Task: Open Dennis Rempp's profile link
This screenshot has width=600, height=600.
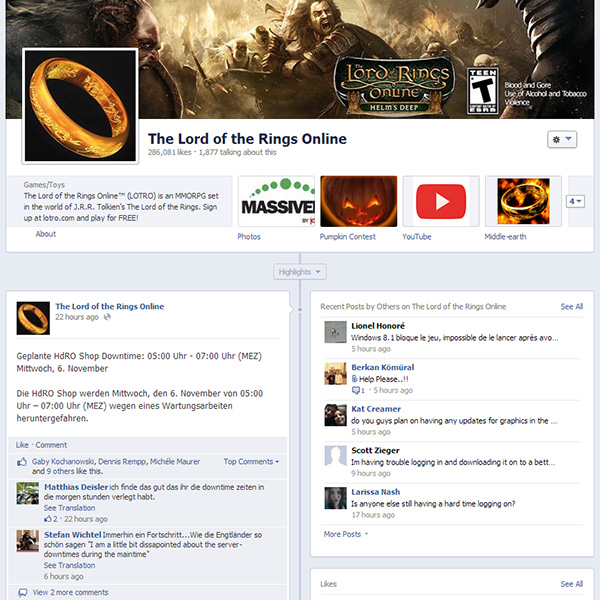Action: coord(122,461)
